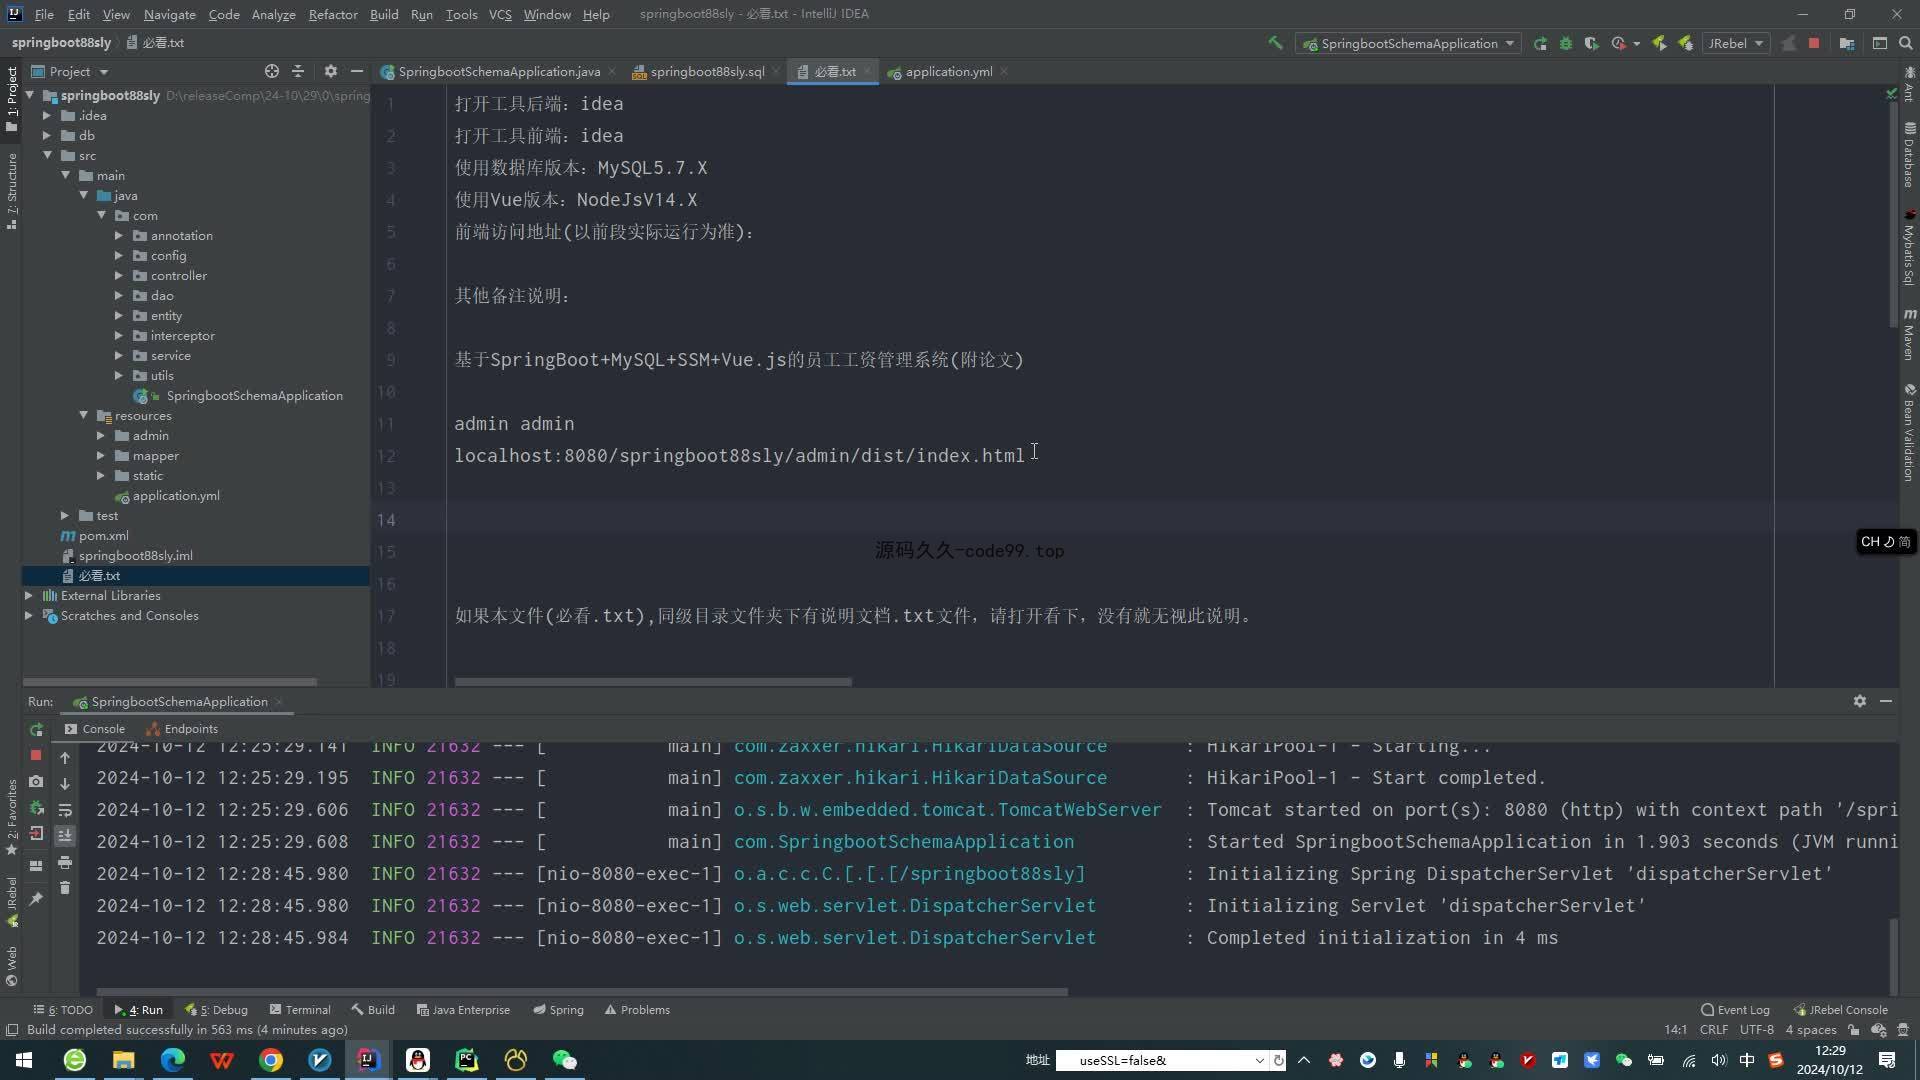This screenshot has width=1920, height=1080.
Task: Debug with JRebel rocket icon
Action: coord(1686,43)
